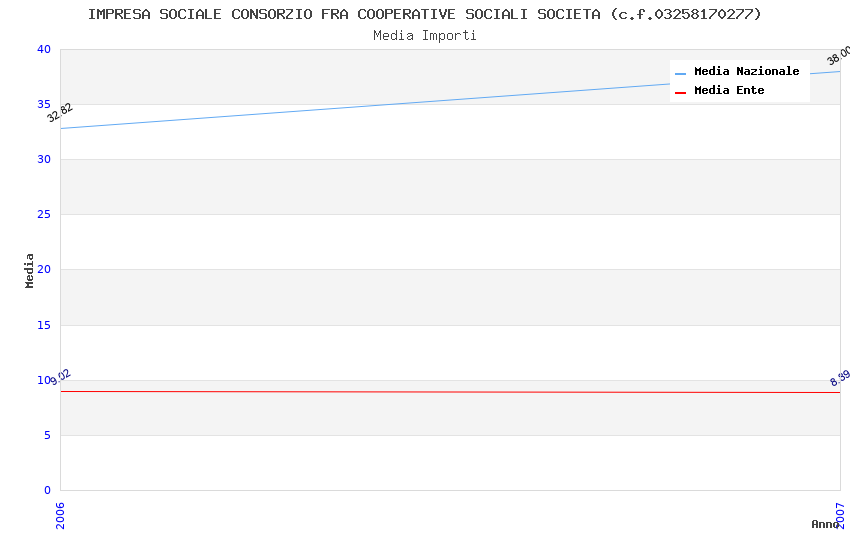Click the Anno axis title
This screenshot has height=550, width=850.
click(x=825, y=524)
